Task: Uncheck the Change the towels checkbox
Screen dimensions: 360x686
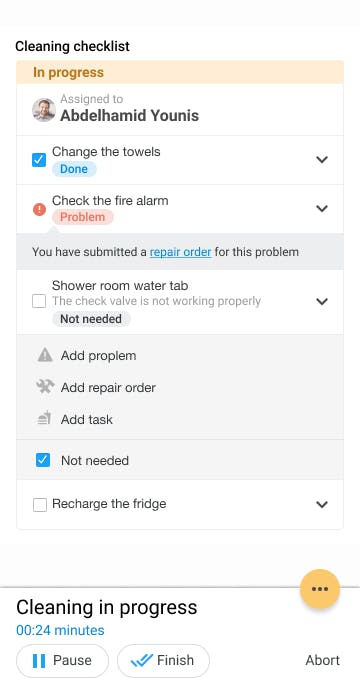Action: tap(39, 160)
